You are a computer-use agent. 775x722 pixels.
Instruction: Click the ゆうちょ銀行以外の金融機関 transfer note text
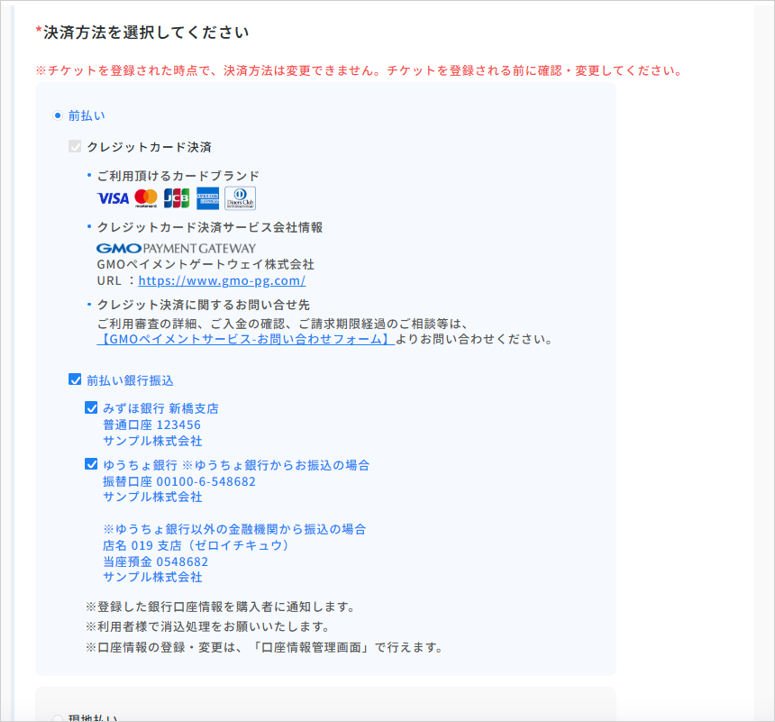tap(234, 528)
